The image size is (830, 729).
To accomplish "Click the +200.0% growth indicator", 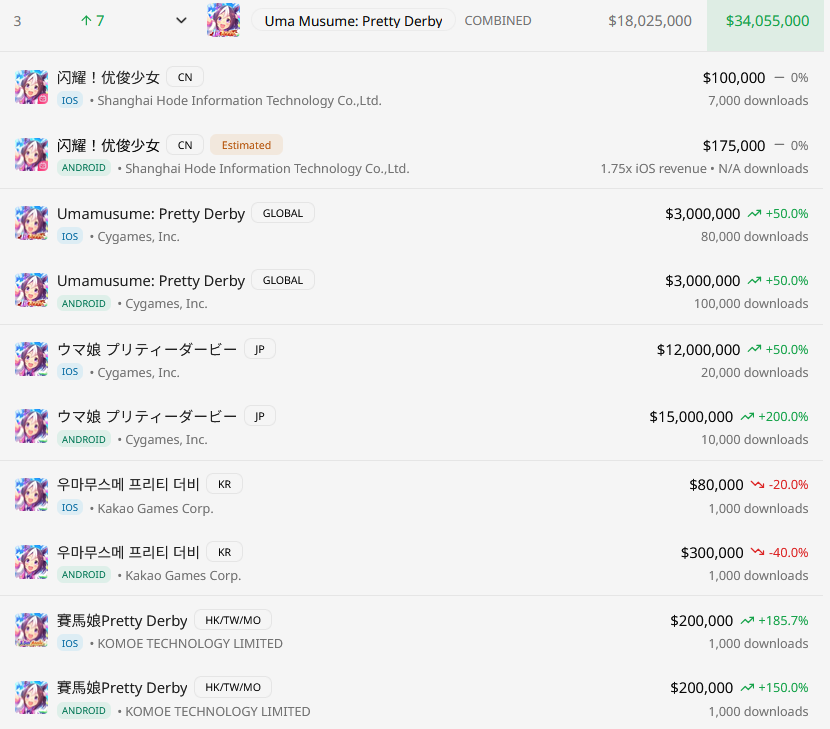I will click(x=774, y=417).
